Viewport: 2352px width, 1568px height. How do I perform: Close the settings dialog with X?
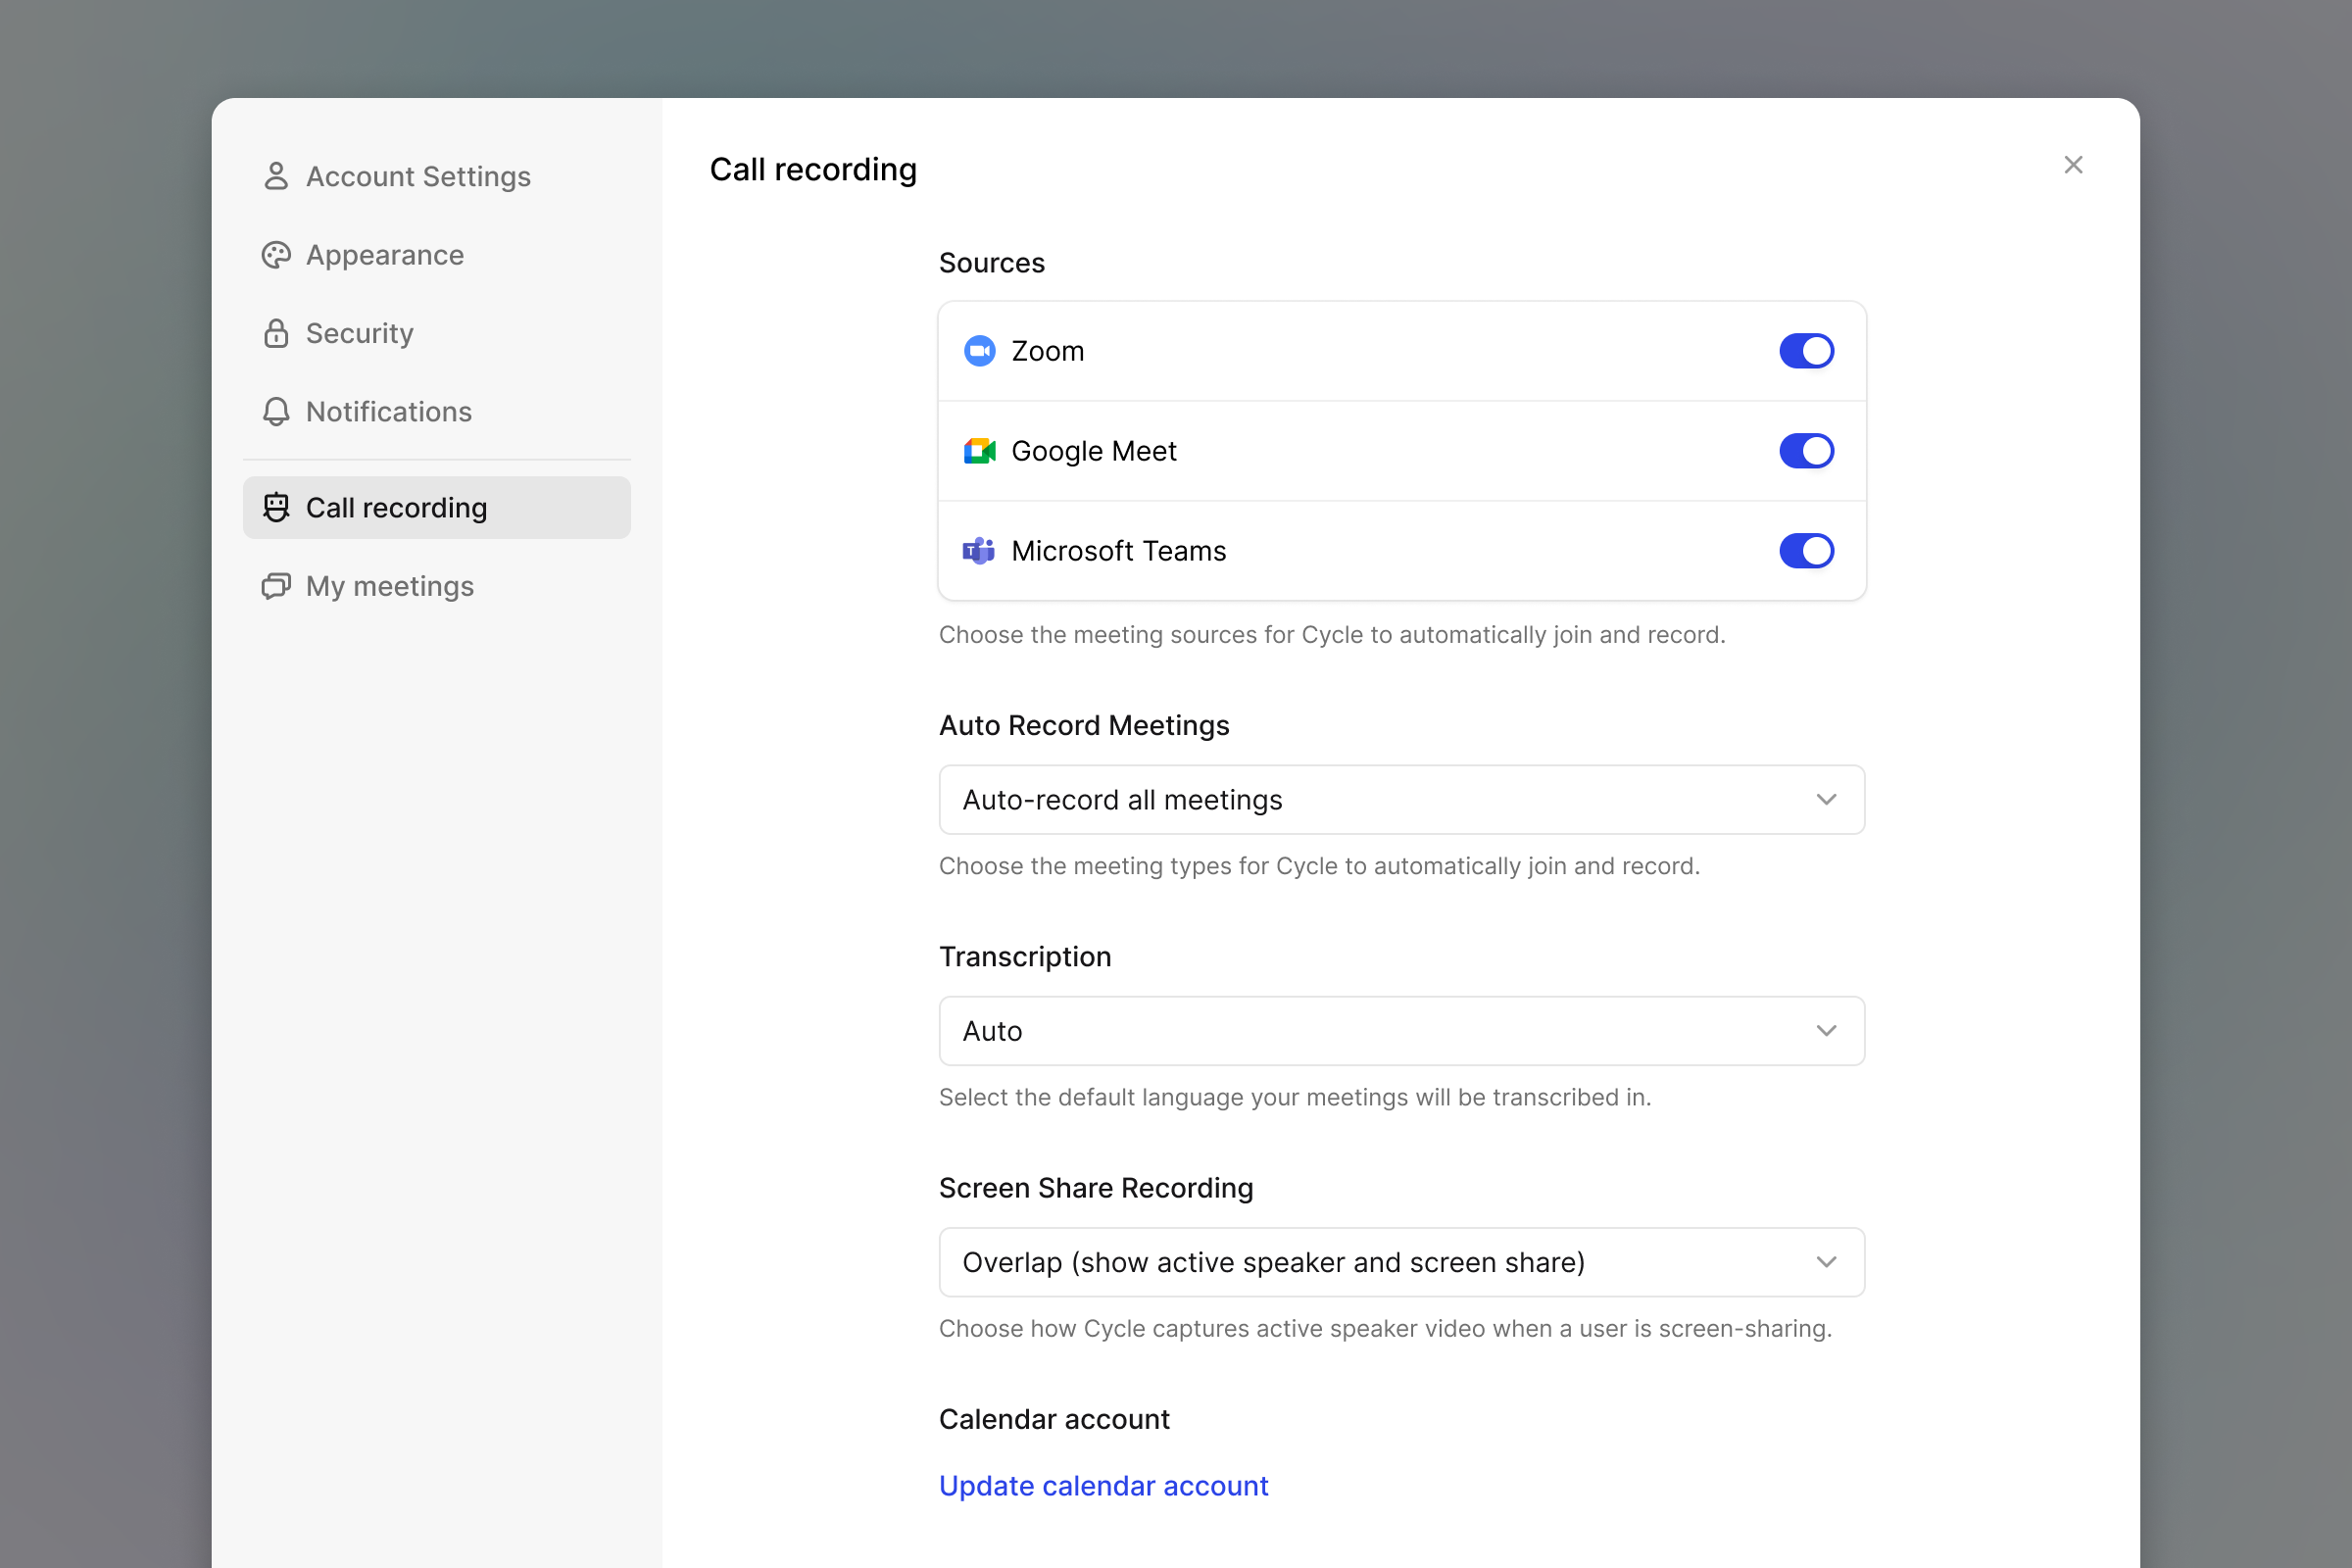pyautogui.click(x=2073, y=165)
